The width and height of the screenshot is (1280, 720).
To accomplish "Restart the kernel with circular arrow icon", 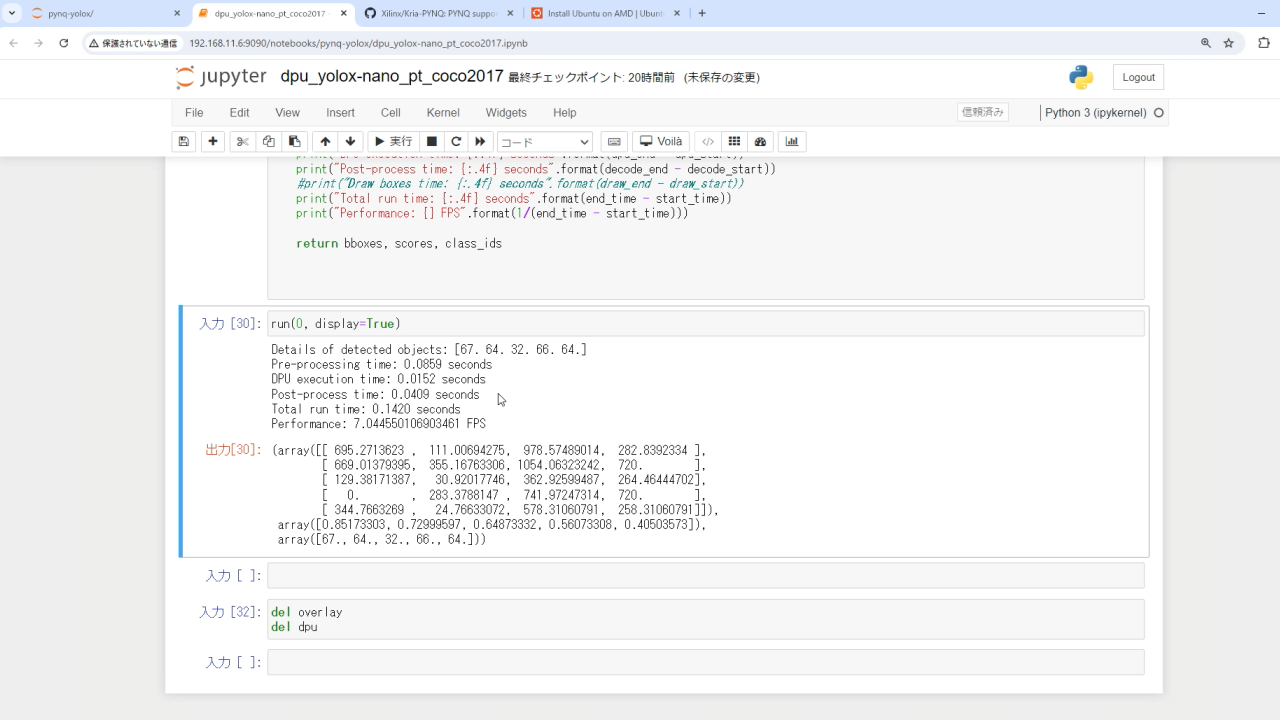I will tap(456, 142).
